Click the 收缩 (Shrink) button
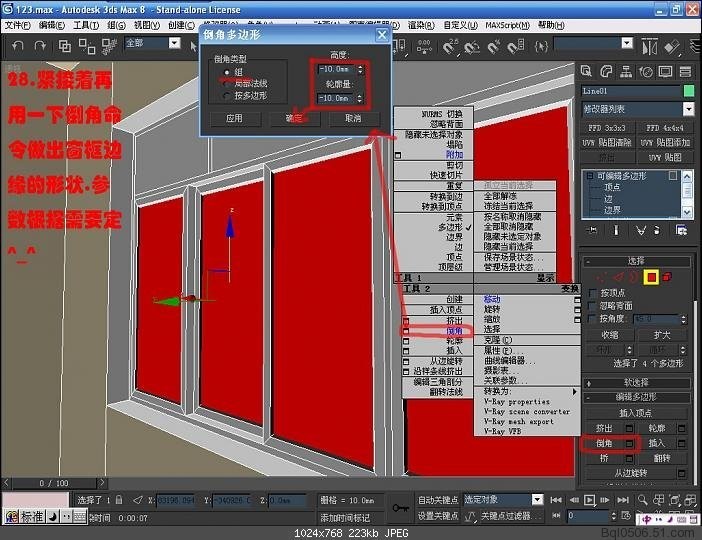The image size is (702, 540). point(610,335)
